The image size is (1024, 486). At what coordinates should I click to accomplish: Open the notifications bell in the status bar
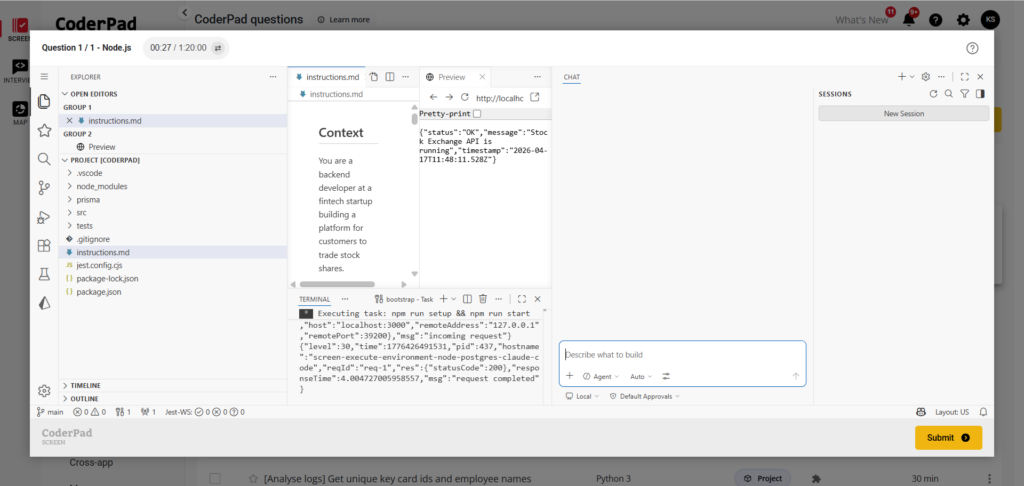983,412
